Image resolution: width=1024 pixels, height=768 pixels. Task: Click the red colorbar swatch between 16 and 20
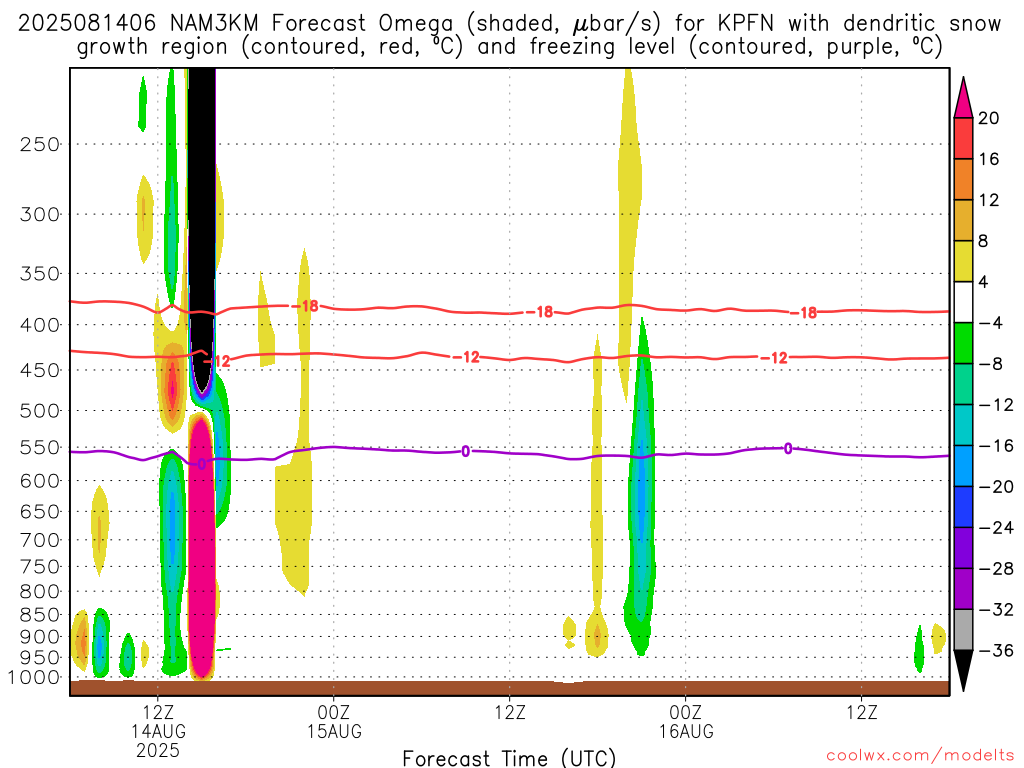click(x=963, y=138)
